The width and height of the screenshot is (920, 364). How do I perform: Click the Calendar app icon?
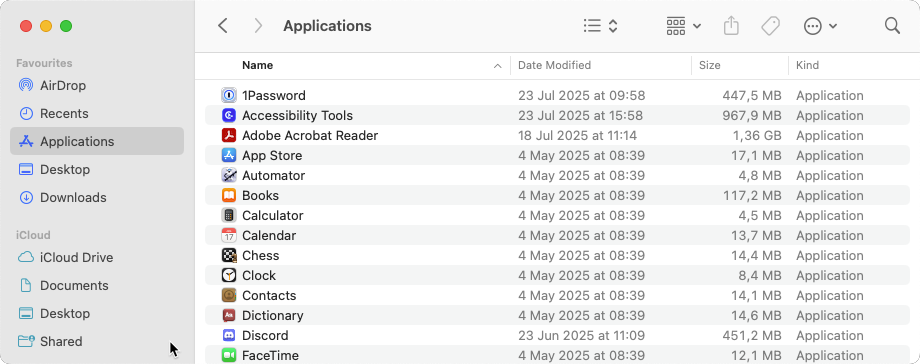coord(229,235)
